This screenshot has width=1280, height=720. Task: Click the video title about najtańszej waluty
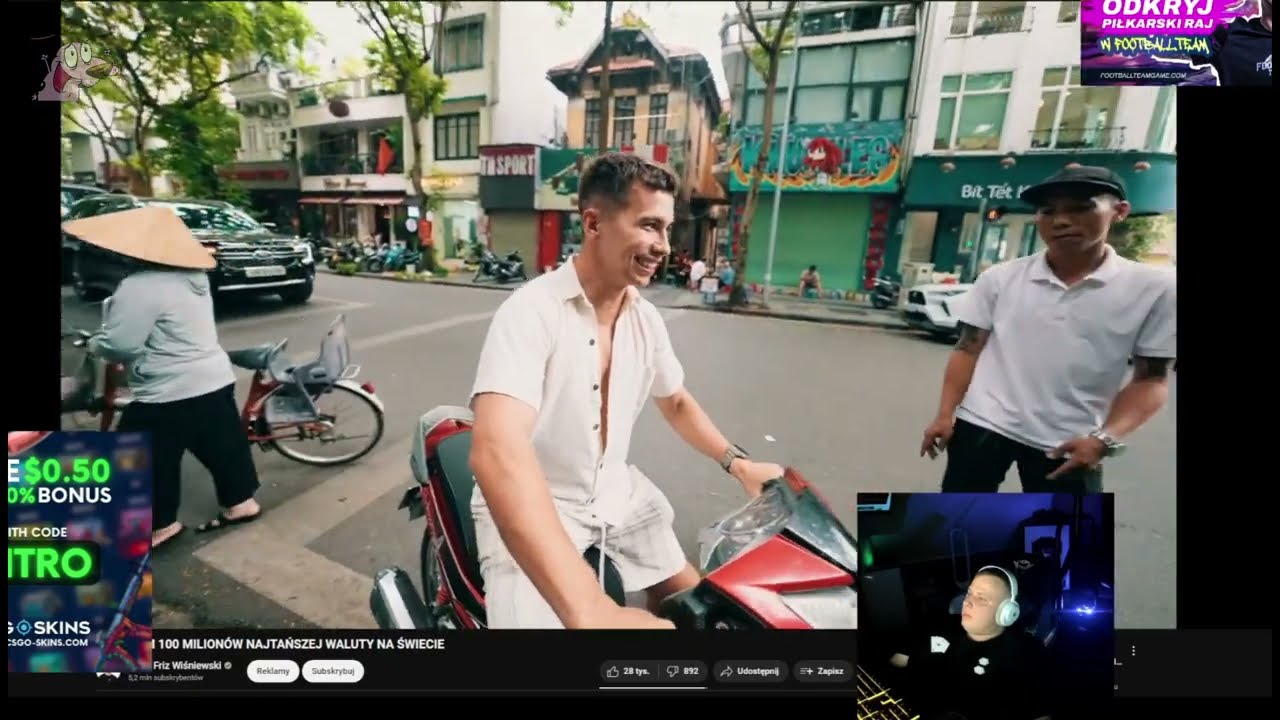click(x=300, y=644)
